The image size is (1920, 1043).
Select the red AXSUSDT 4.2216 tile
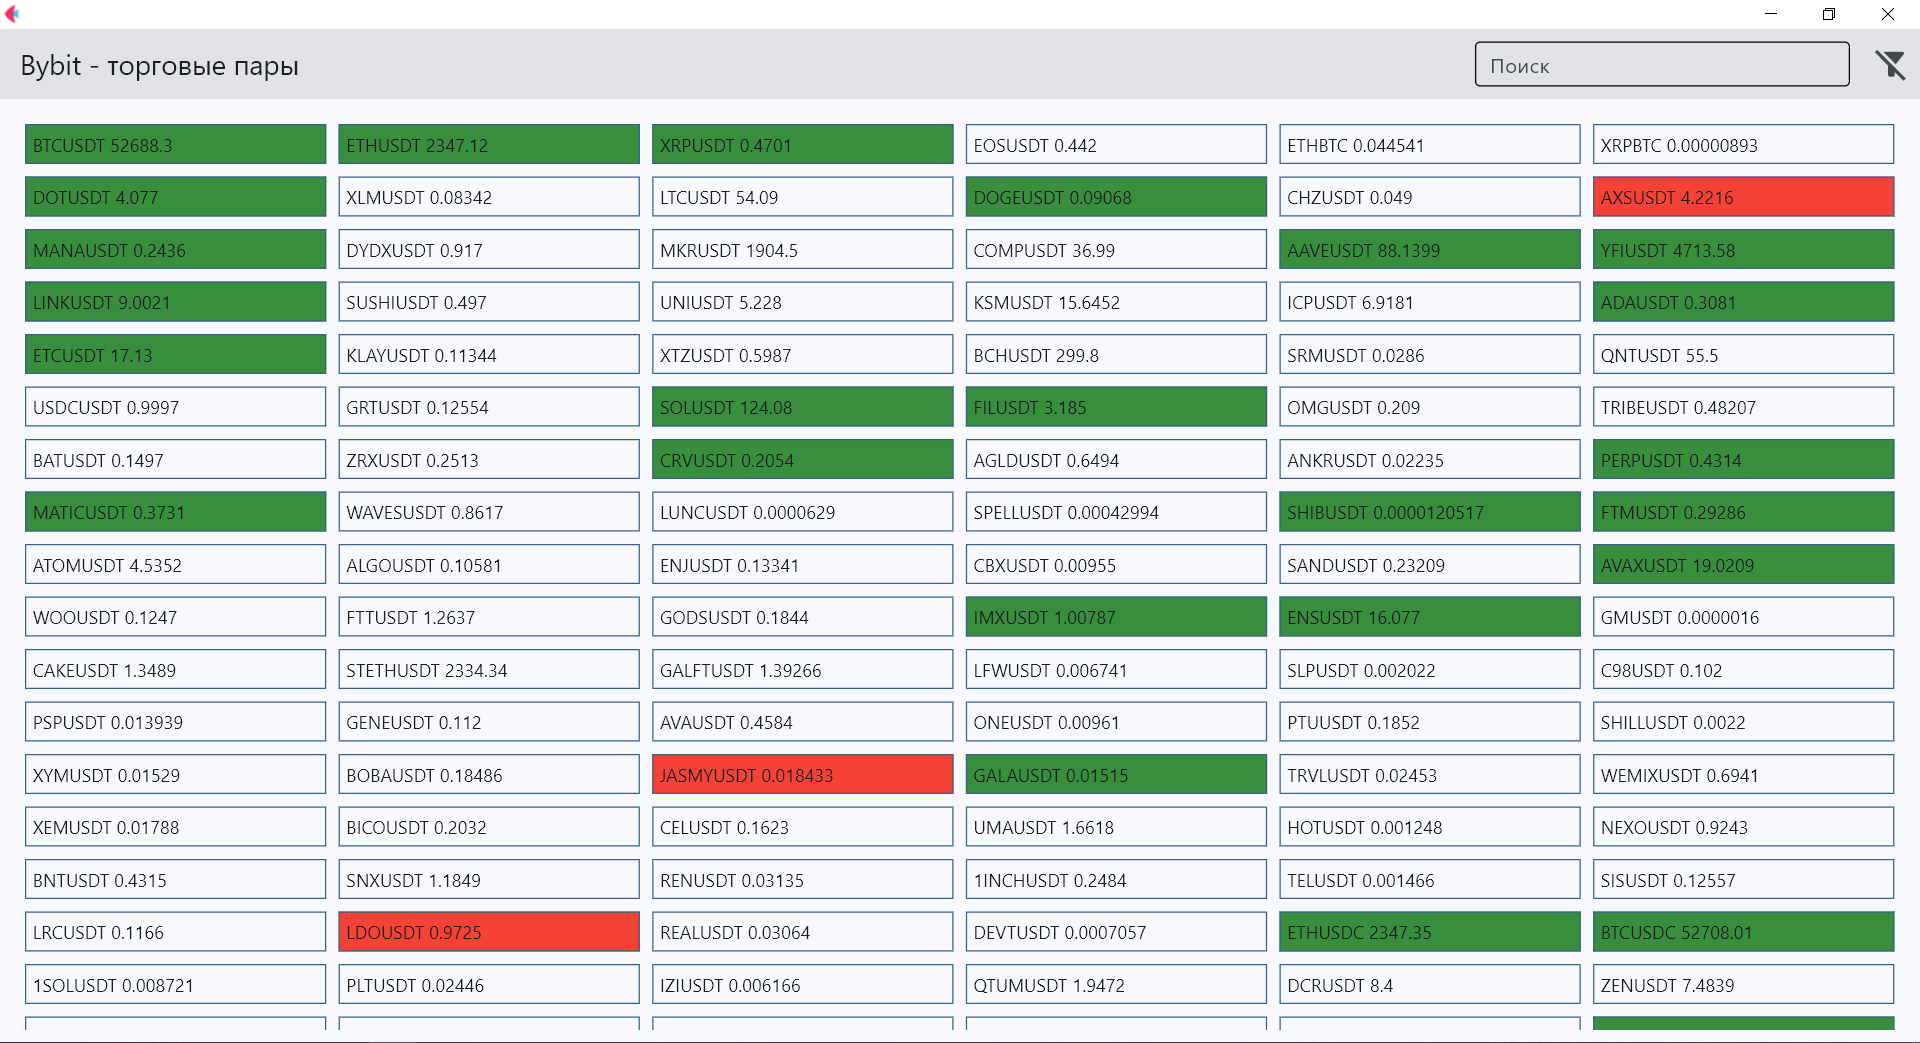point(1743,197)
